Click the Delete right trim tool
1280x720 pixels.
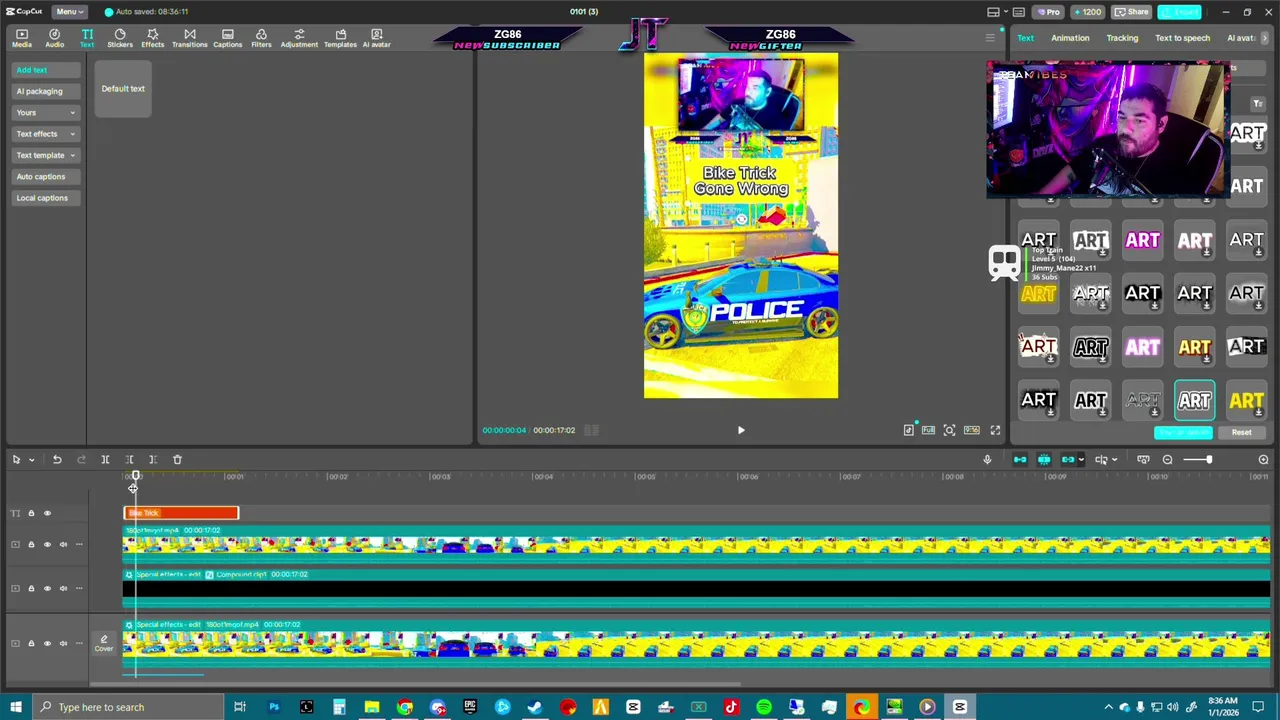click(153, 459)
